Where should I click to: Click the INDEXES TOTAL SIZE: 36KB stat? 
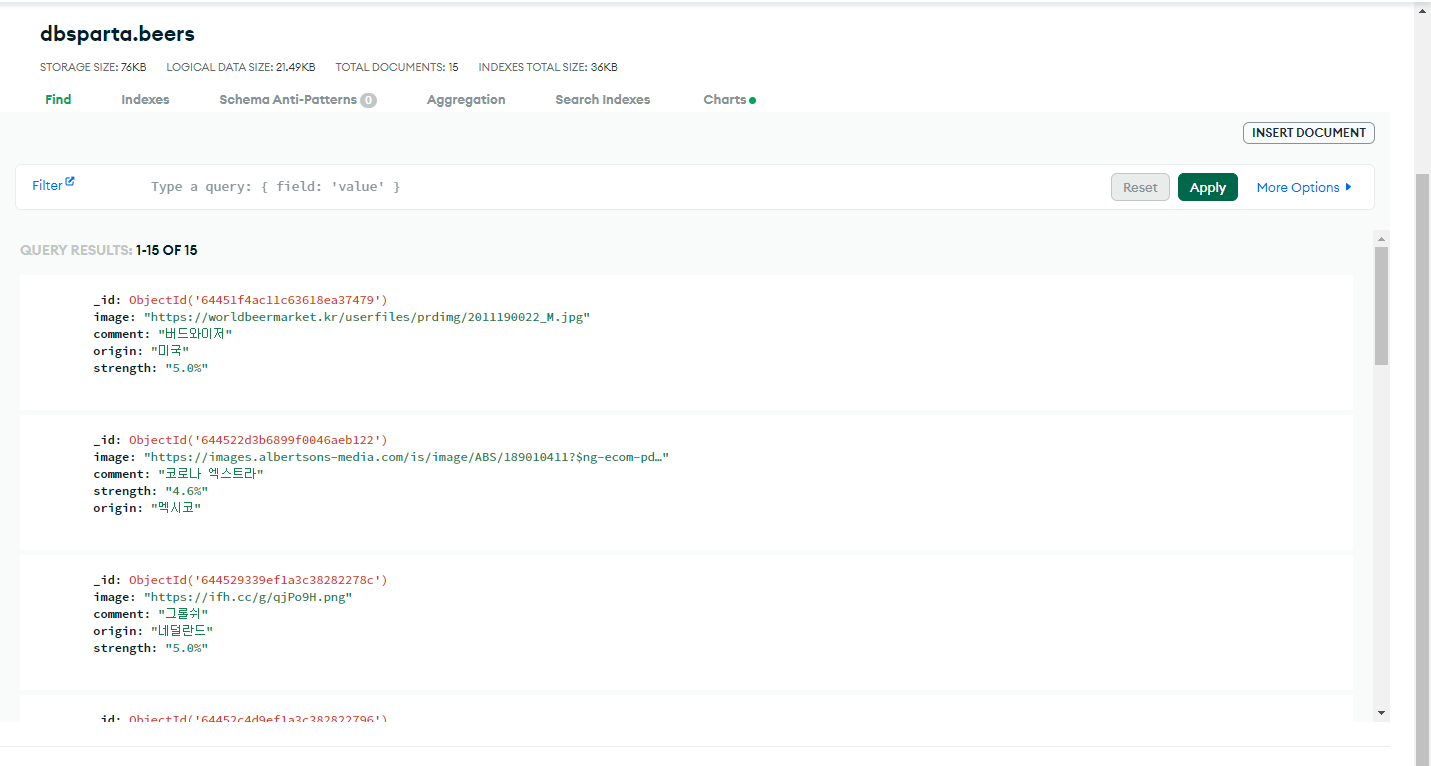(x=548, y=67)
